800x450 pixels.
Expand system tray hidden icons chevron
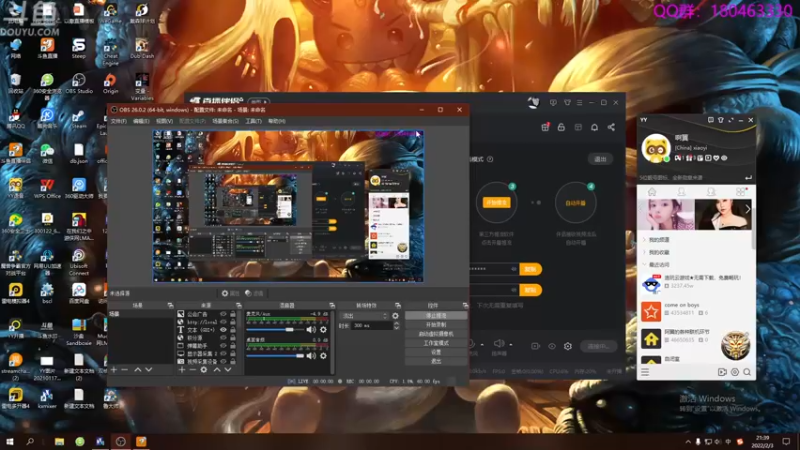click(688, 441)
